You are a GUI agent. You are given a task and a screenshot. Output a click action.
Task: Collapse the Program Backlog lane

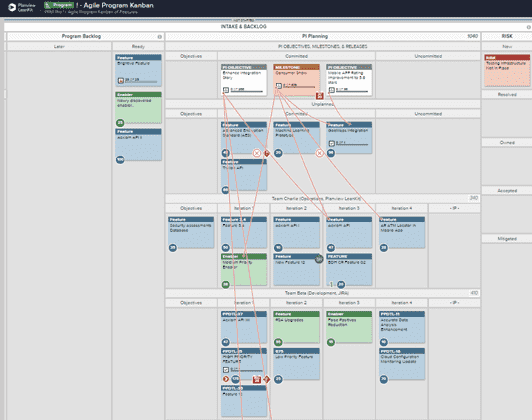(x=81, y=36)
